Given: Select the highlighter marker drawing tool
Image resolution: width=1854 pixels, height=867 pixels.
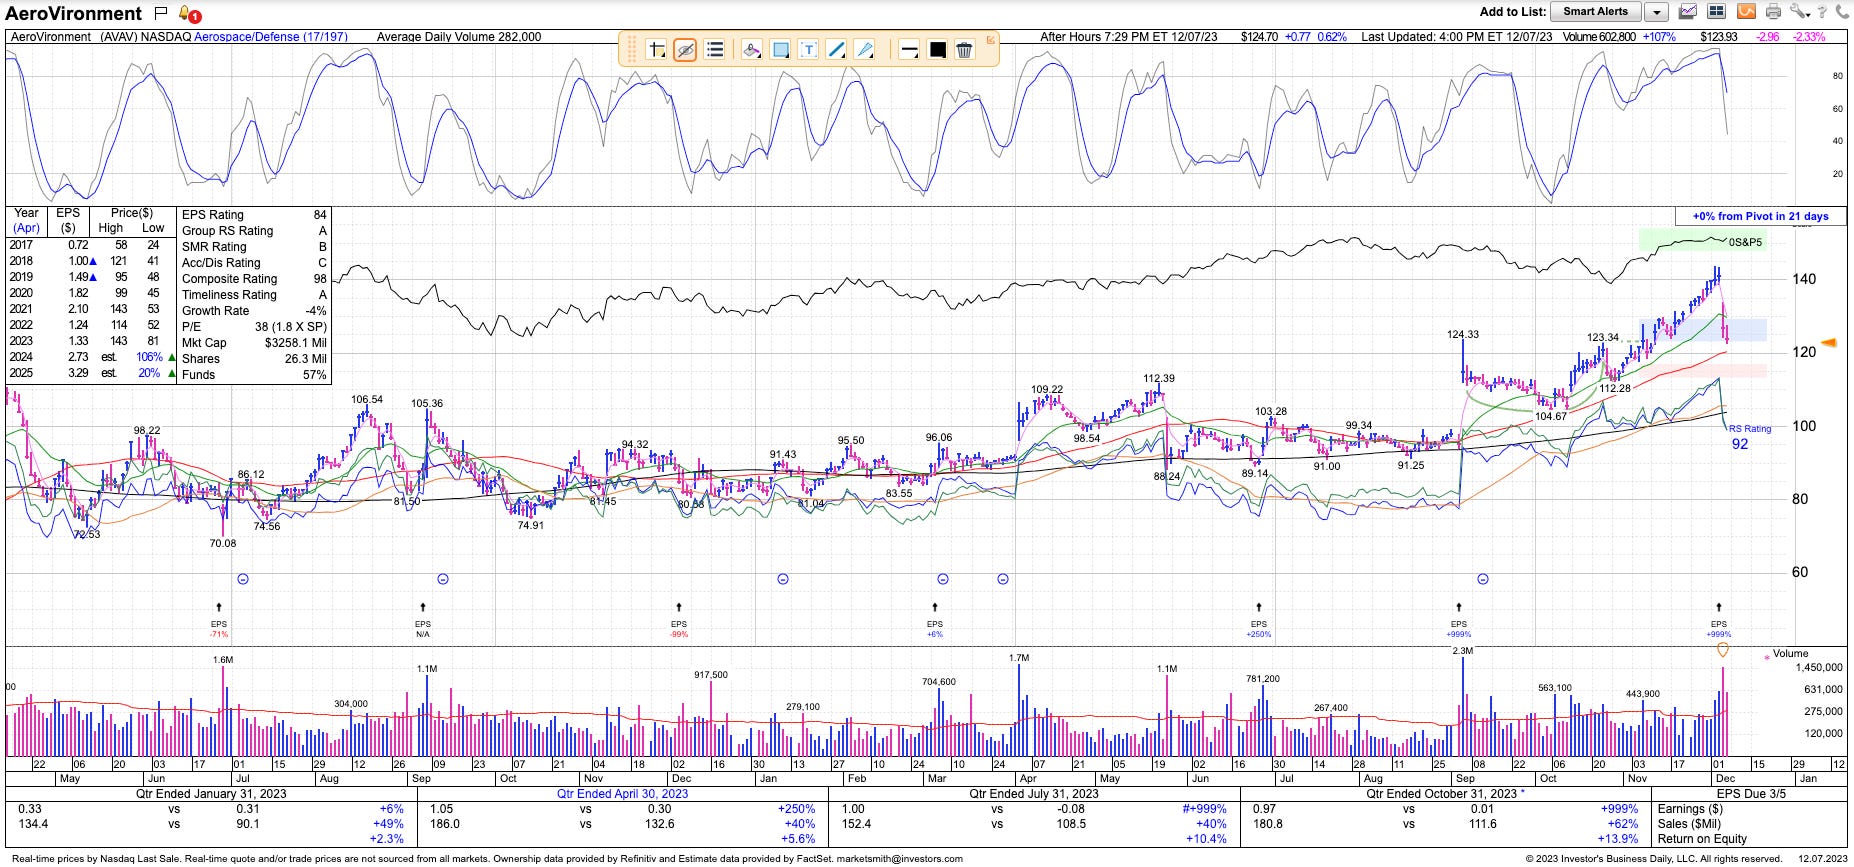Looking at the screenshot, I should (x=752, y=49).
